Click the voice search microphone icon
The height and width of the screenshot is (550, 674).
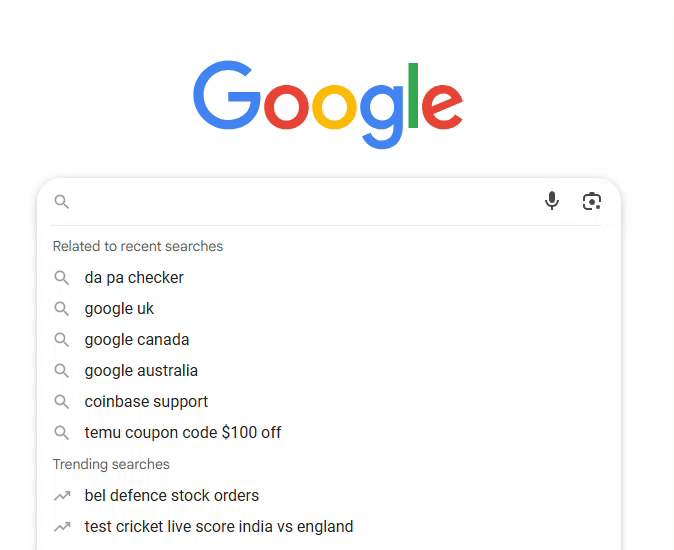[552, 201]
